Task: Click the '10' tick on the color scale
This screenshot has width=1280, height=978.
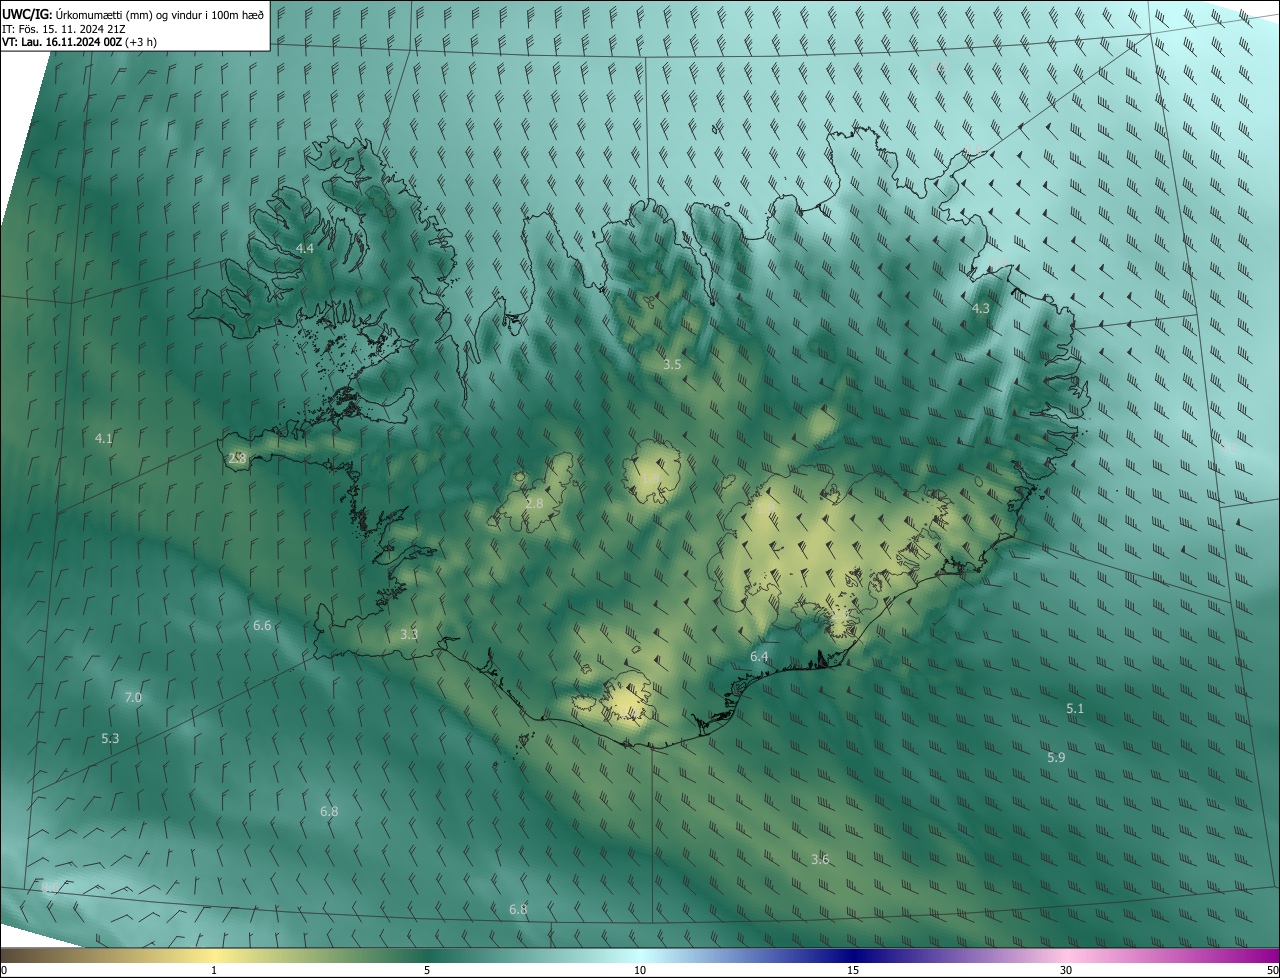Action: tap(640, 970)
